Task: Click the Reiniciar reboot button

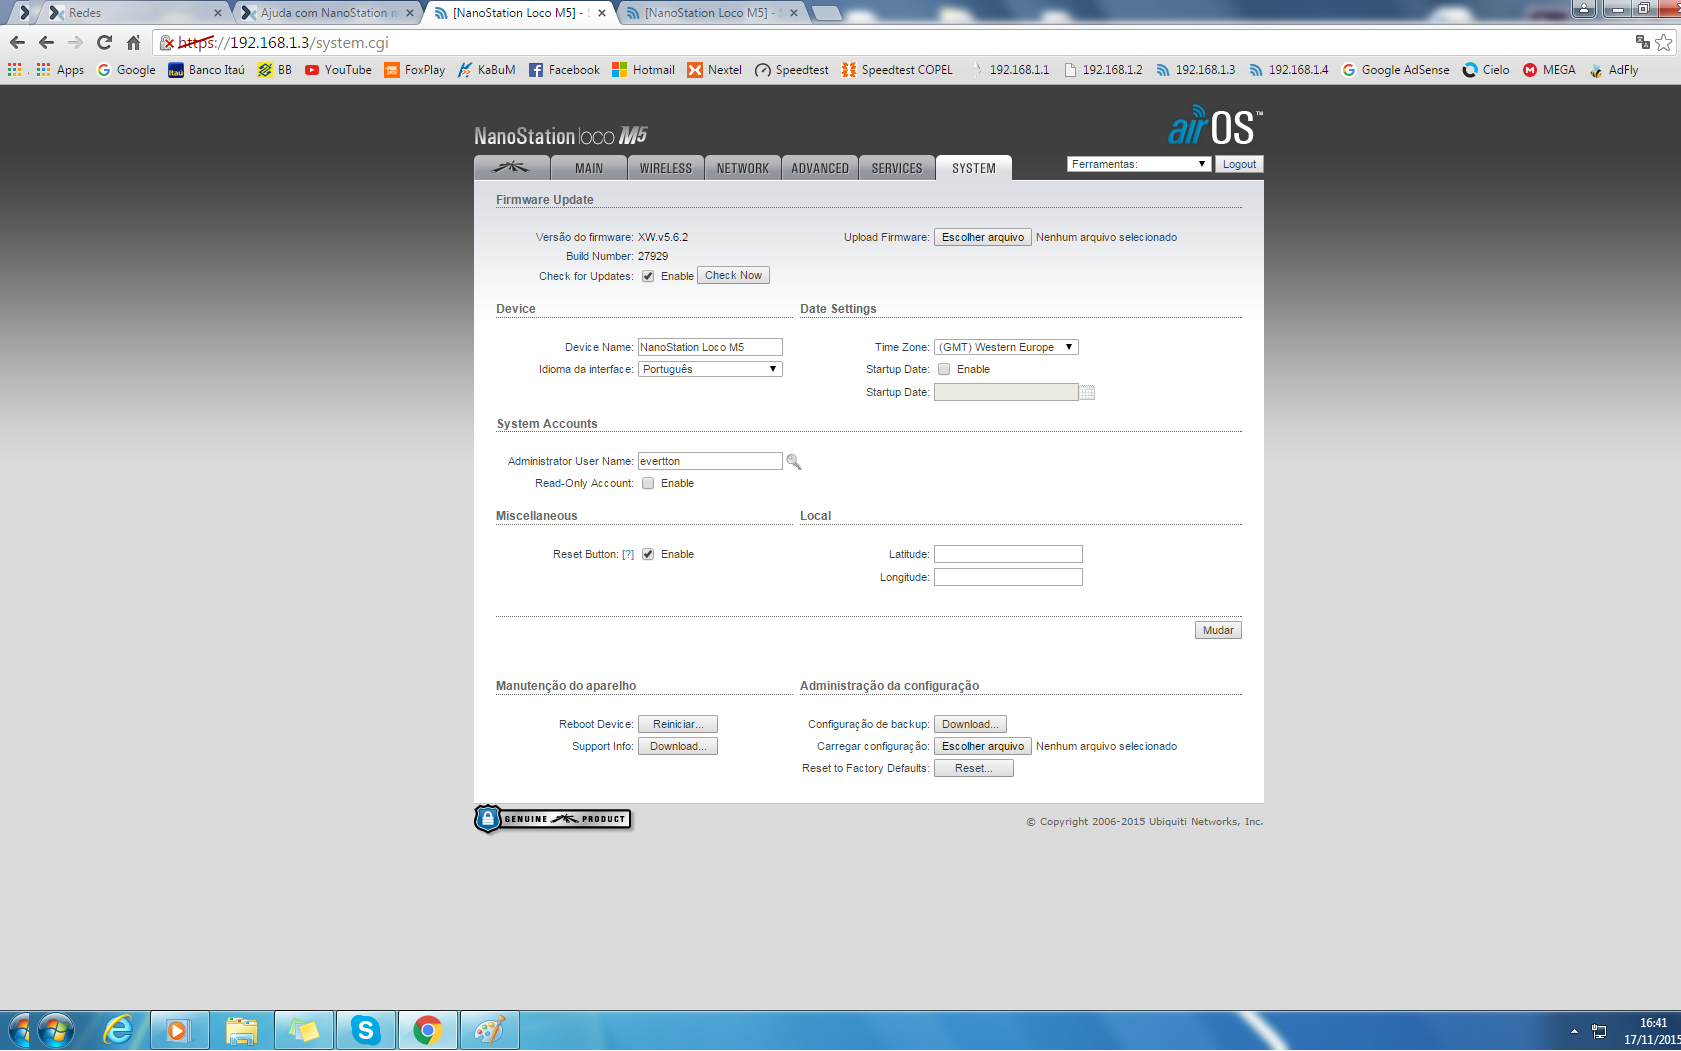Action: tap(678, 724)
